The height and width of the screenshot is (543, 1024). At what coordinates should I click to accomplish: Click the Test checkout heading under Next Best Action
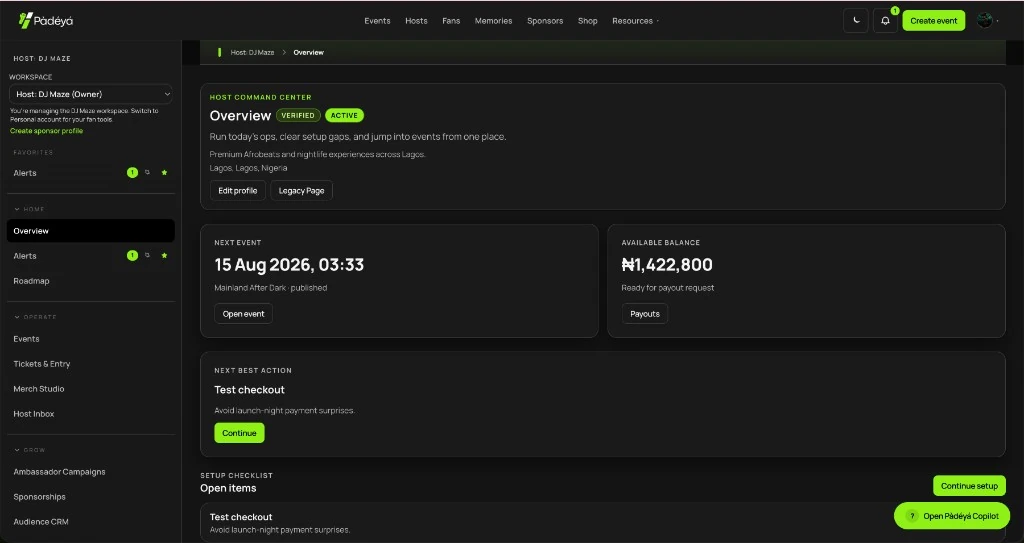[x=249, y=389]
